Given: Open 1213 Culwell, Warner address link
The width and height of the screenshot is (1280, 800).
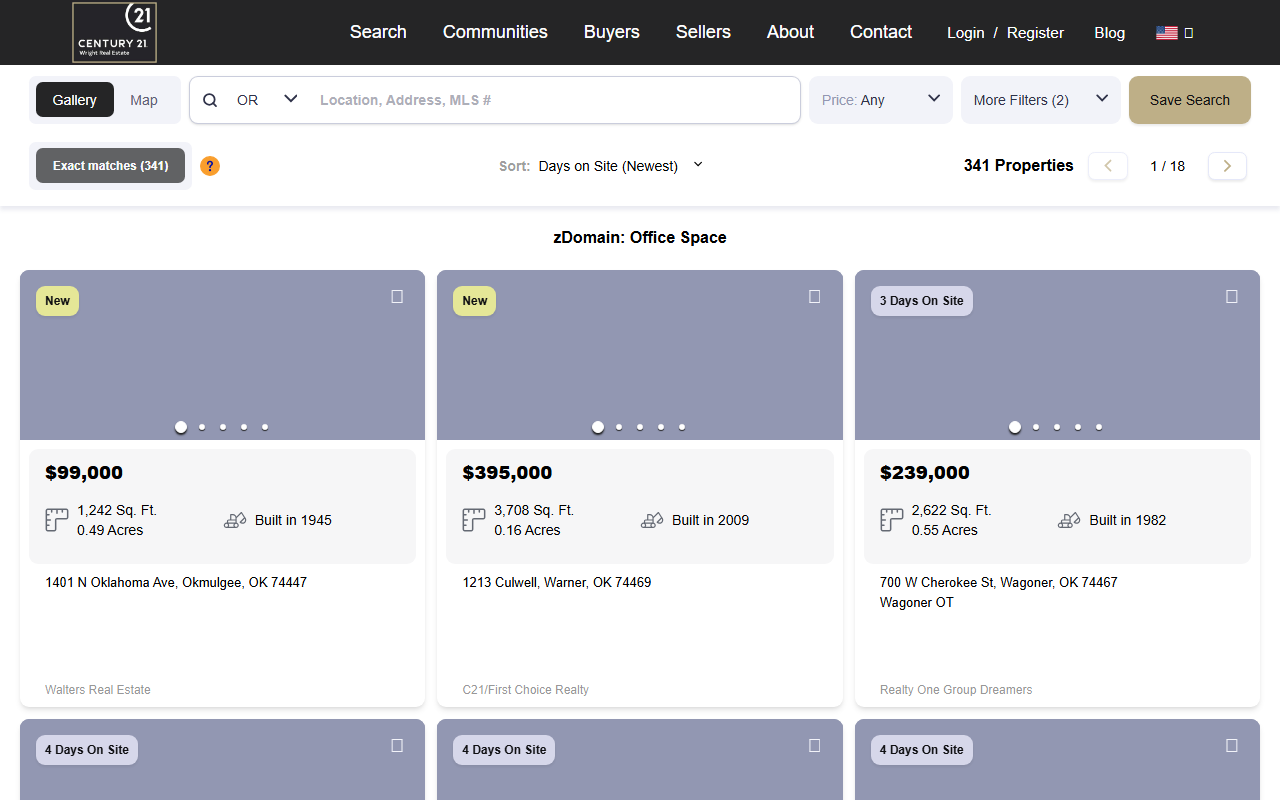Looking at the screenshot, I should 557,582.
